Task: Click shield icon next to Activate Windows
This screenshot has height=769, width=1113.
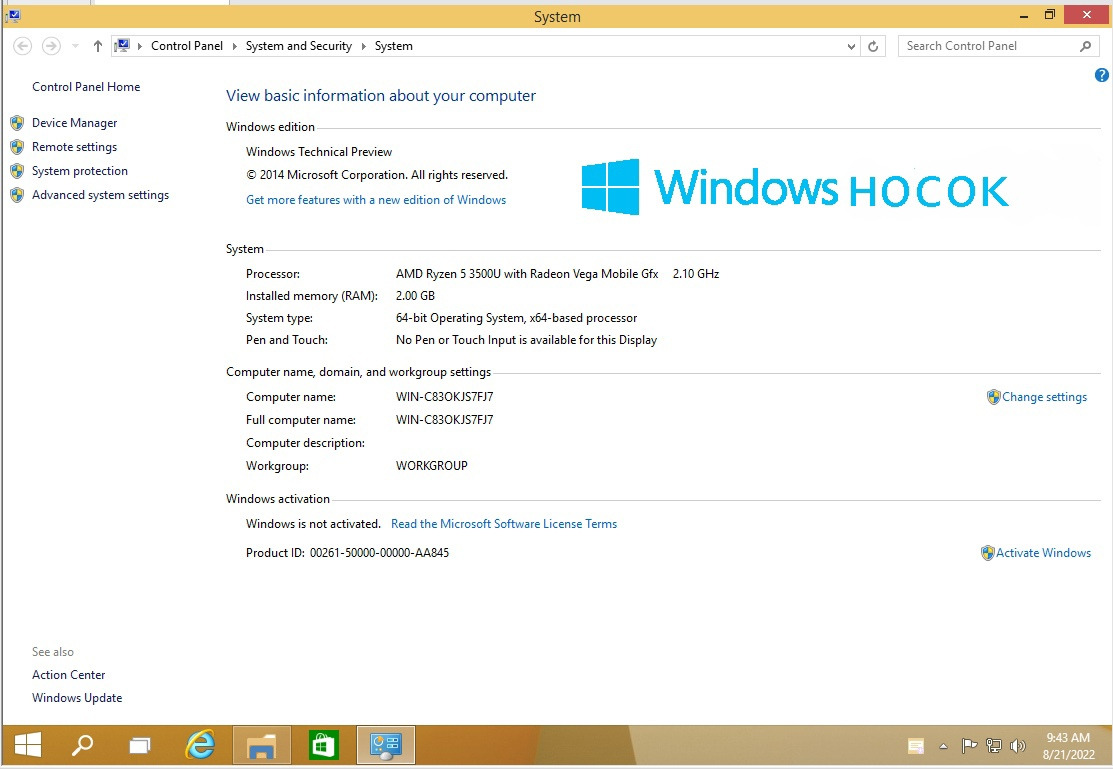Action: point(987,553)
